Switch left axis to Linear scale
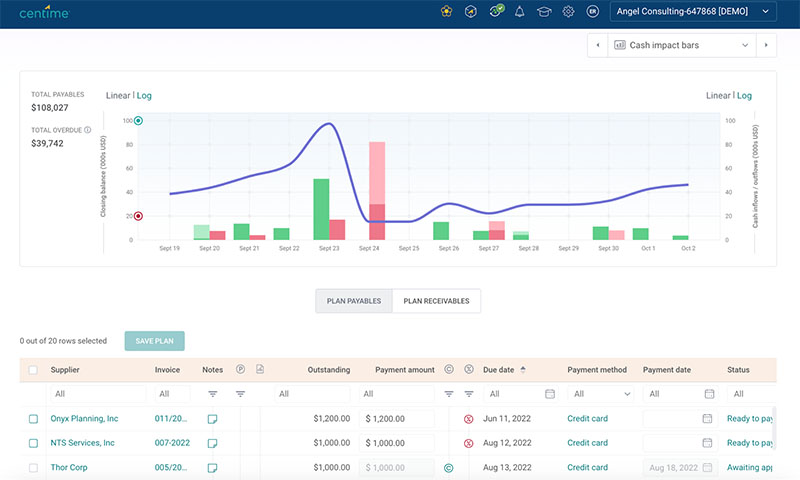This screenshot has width=800, height=480. 118,95
